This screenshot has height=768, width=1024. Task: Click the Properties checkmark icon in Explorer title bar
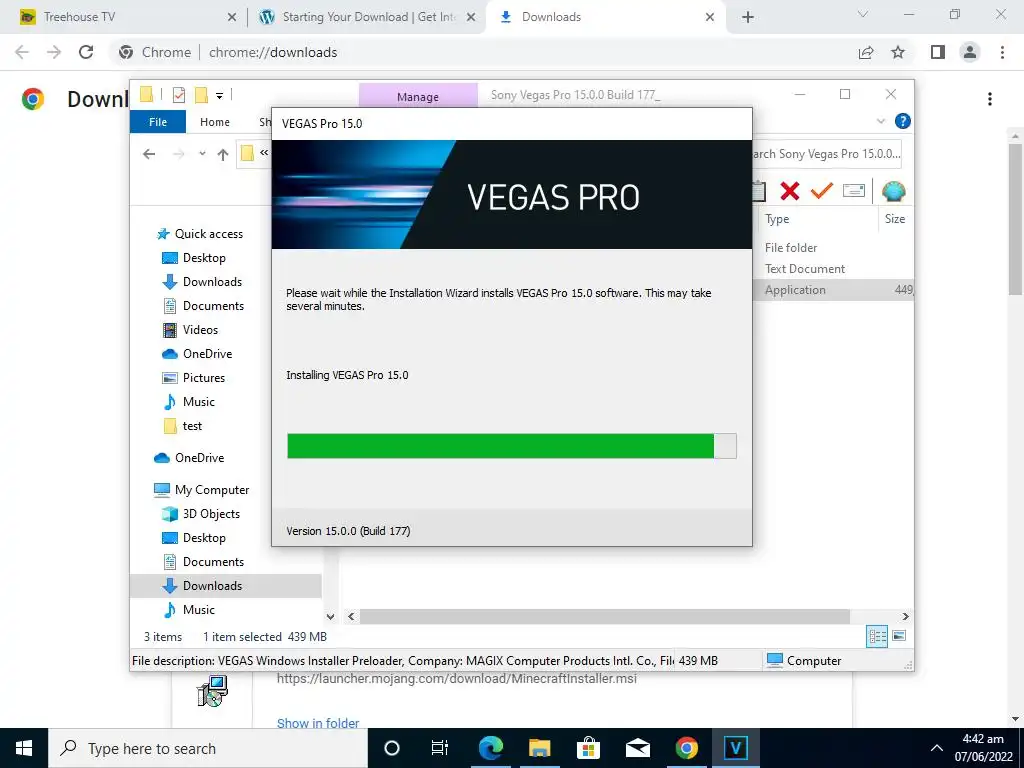pos(179,95)
